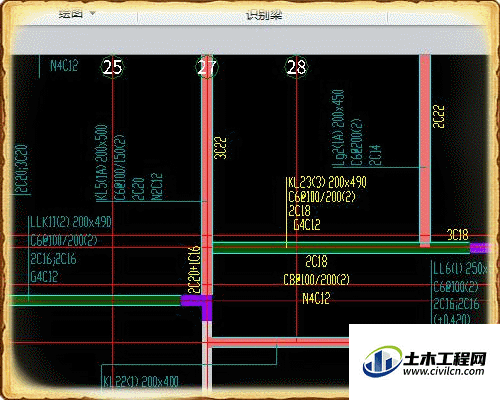Select the KL5(1A) 200x500 vertical label
The height and width of the screenshot is (400, 500).
(102, 163)
